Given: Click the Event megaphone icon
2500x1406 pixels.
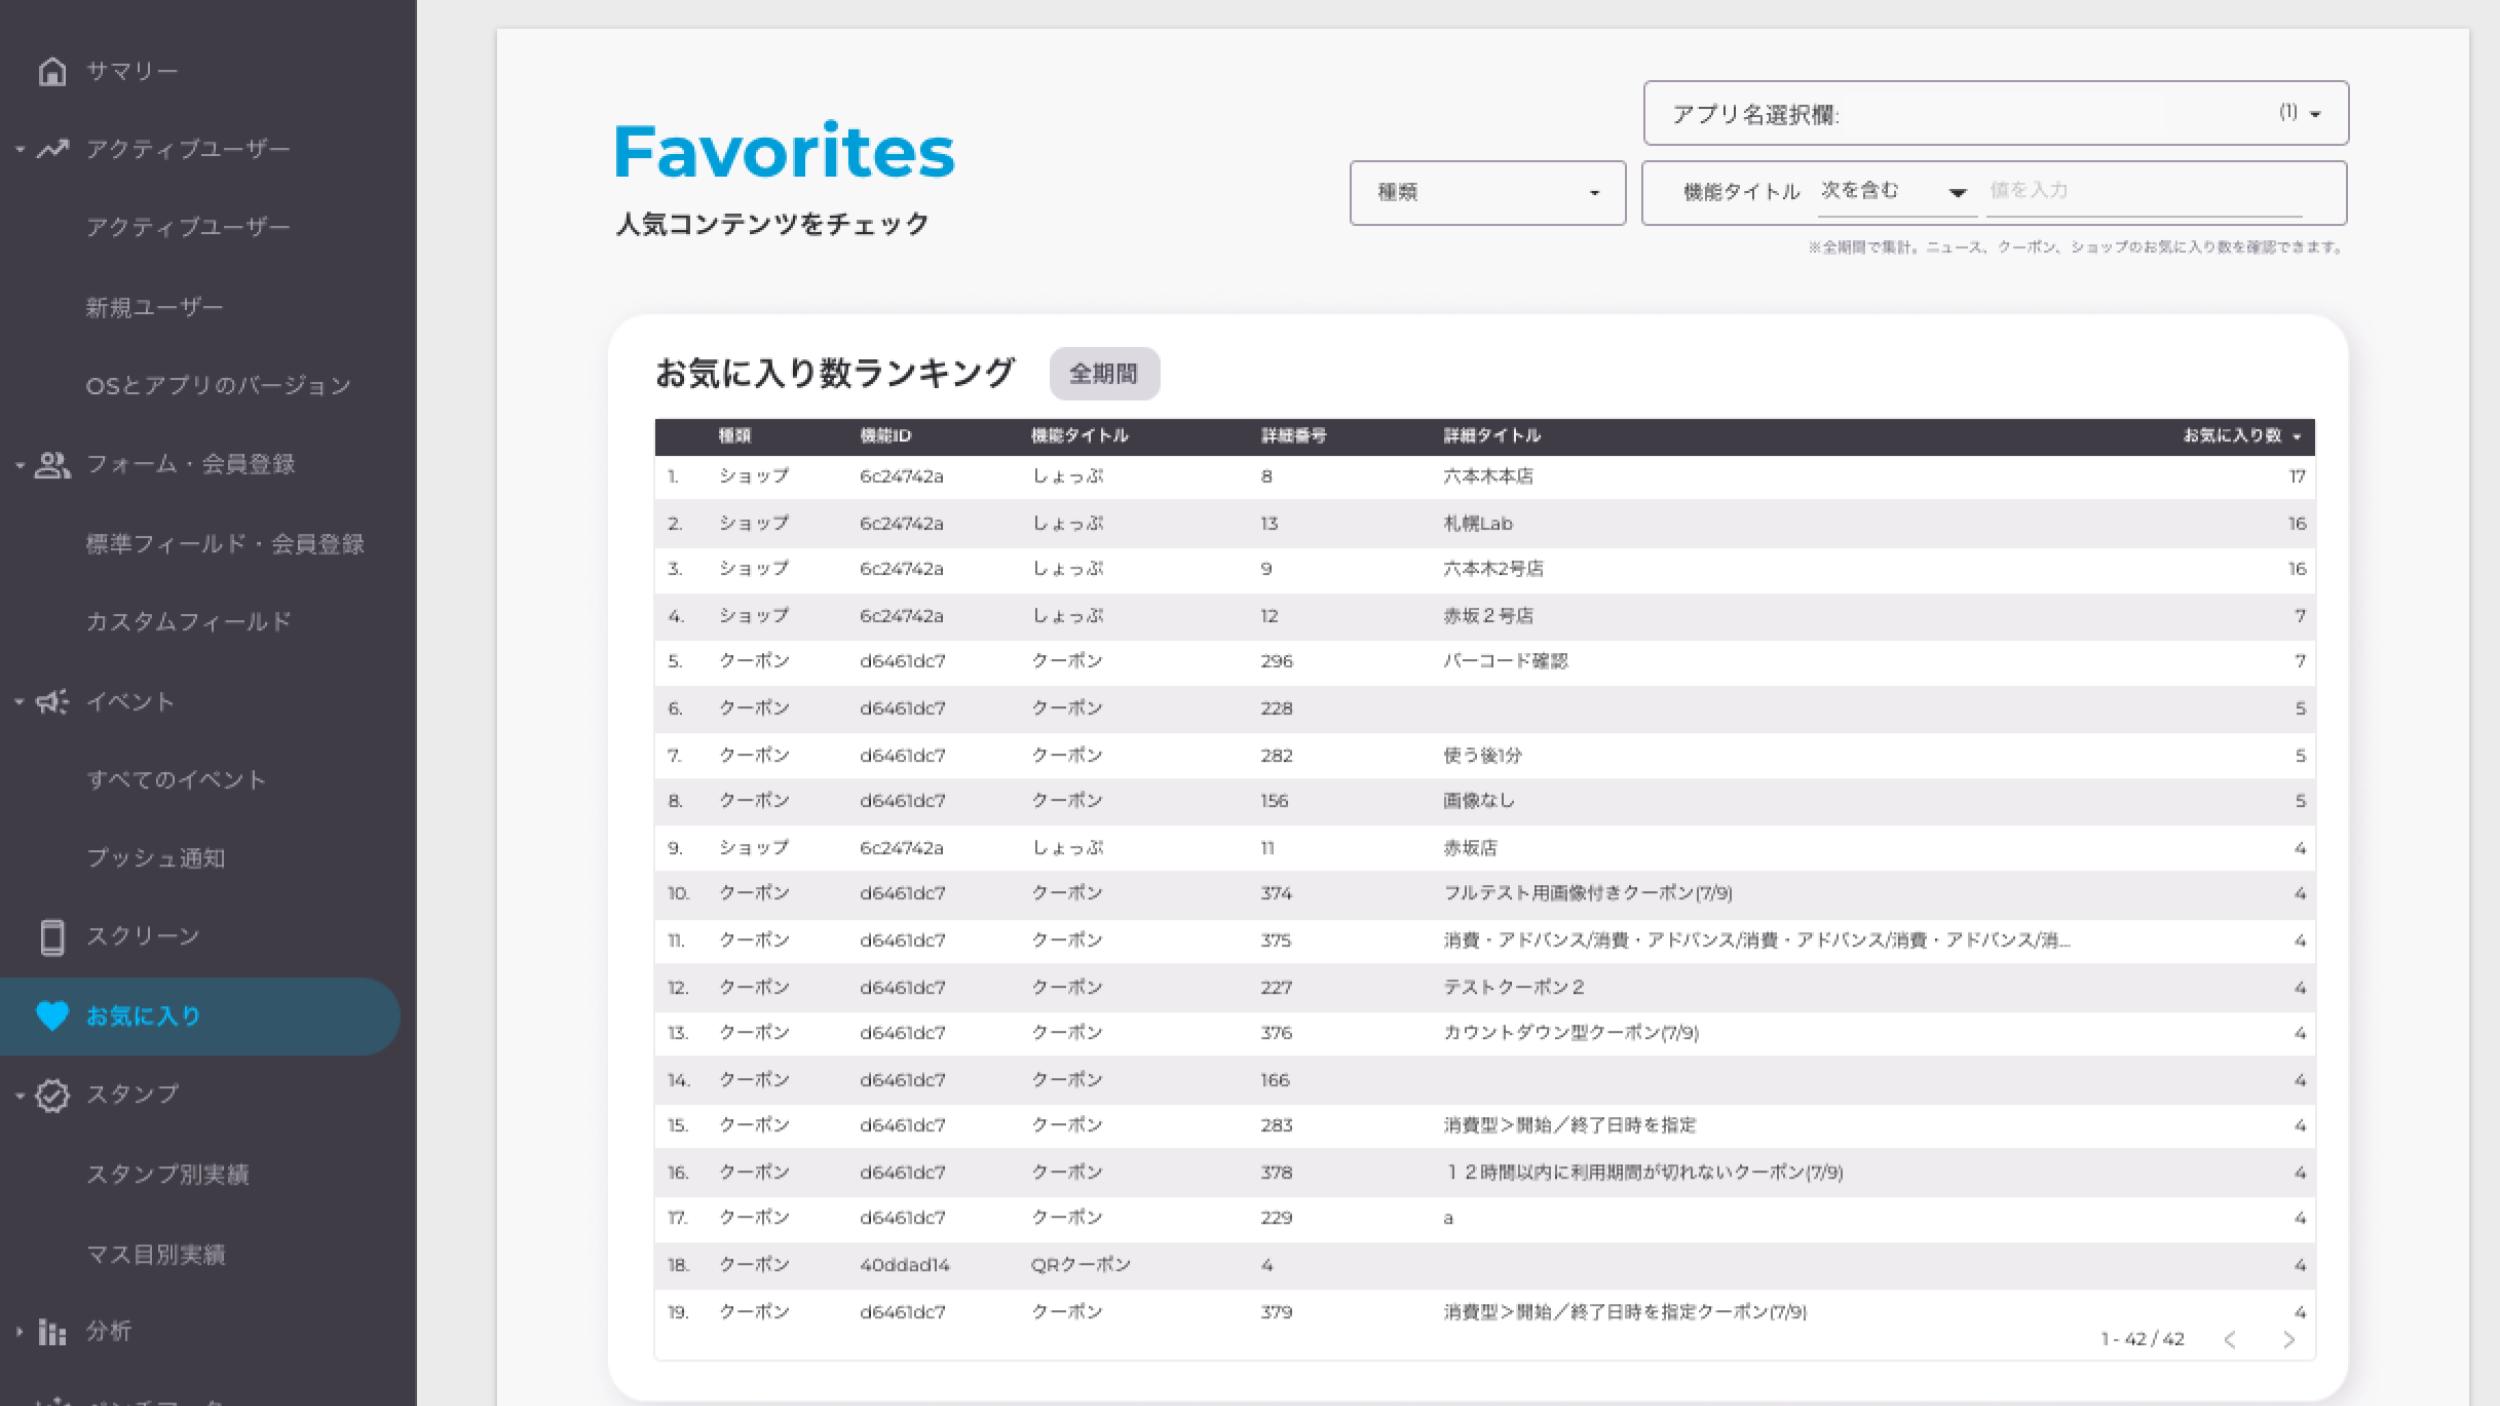Looking at the screenshot, I should click(x=52, y=702).
